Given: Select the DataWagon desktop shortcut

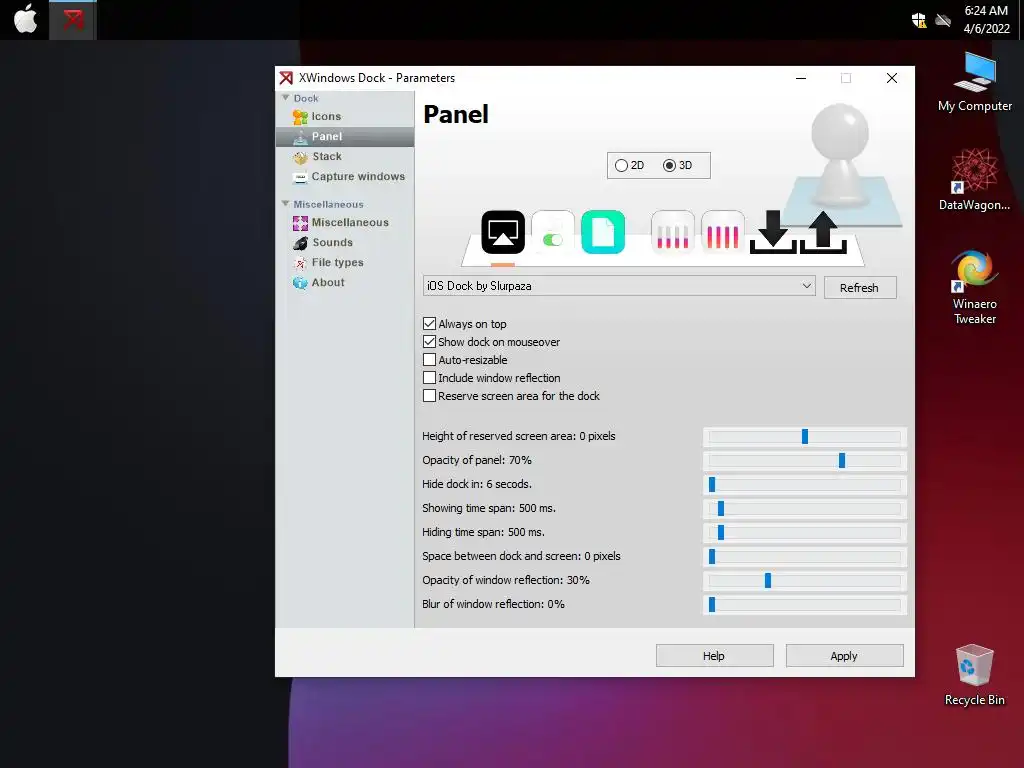Looking at the screenshot, I should click(x=974, y=180).
